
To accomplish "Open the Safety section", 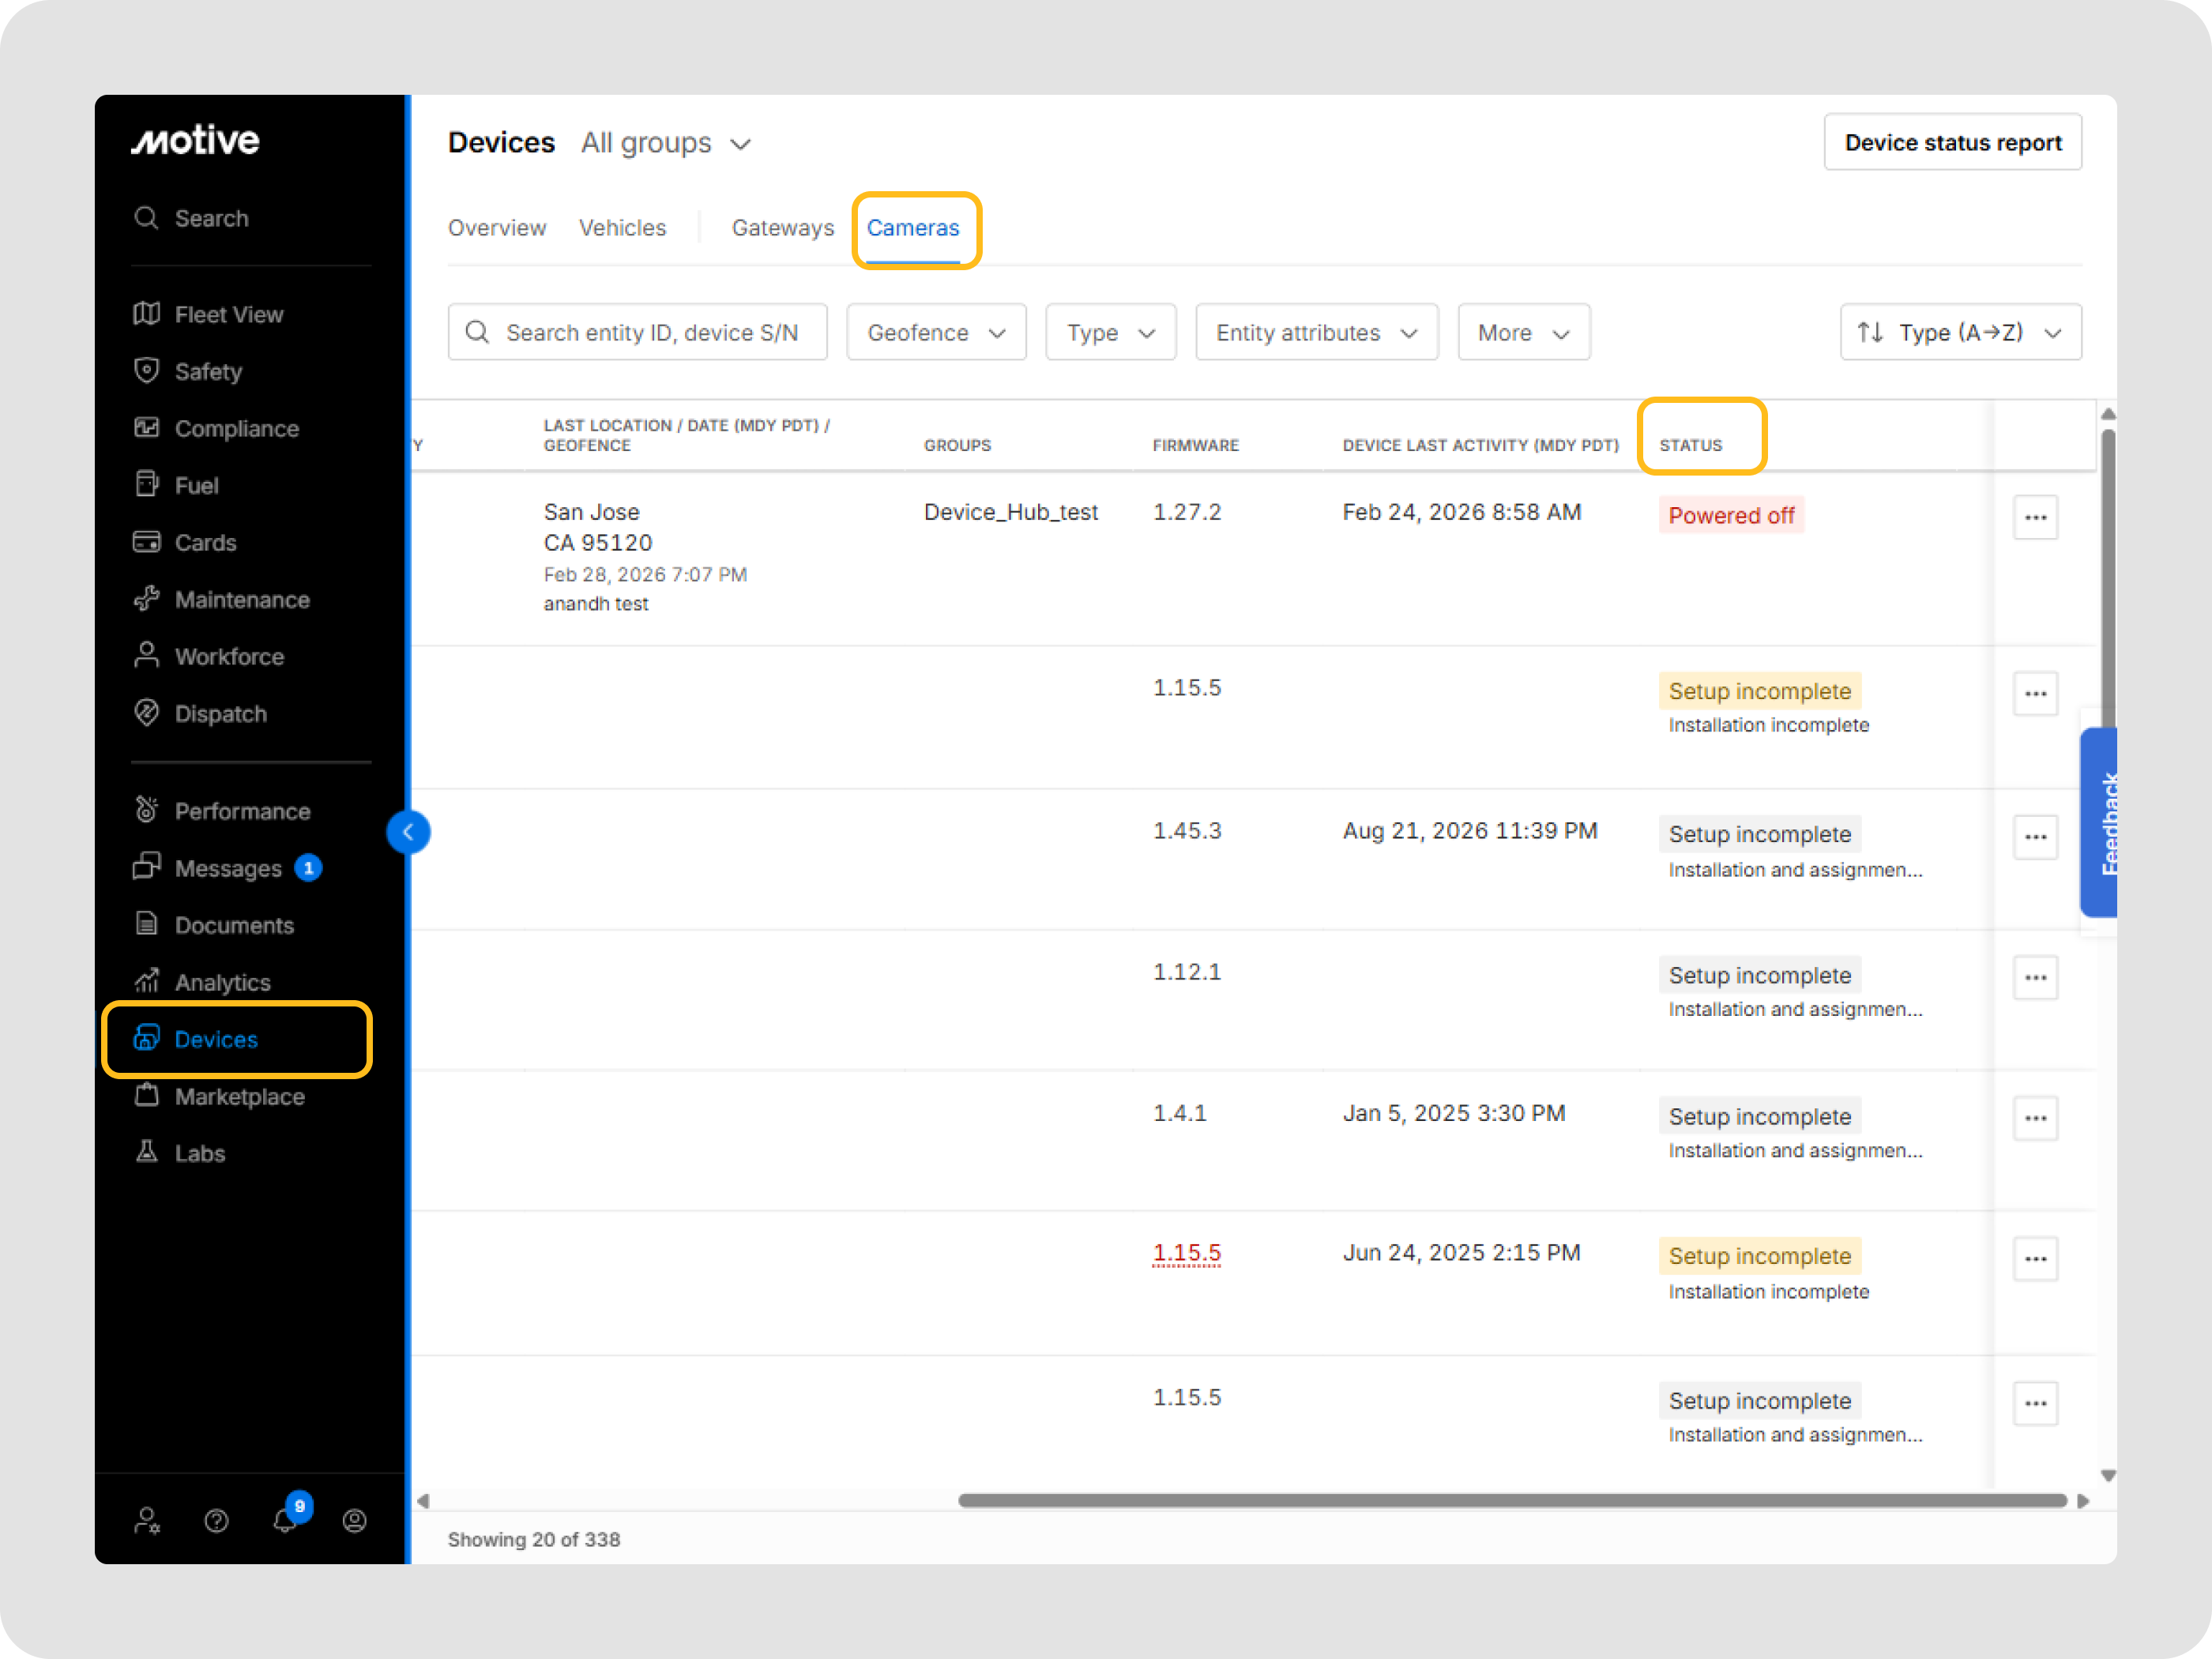I will click(x=188, y=371).
